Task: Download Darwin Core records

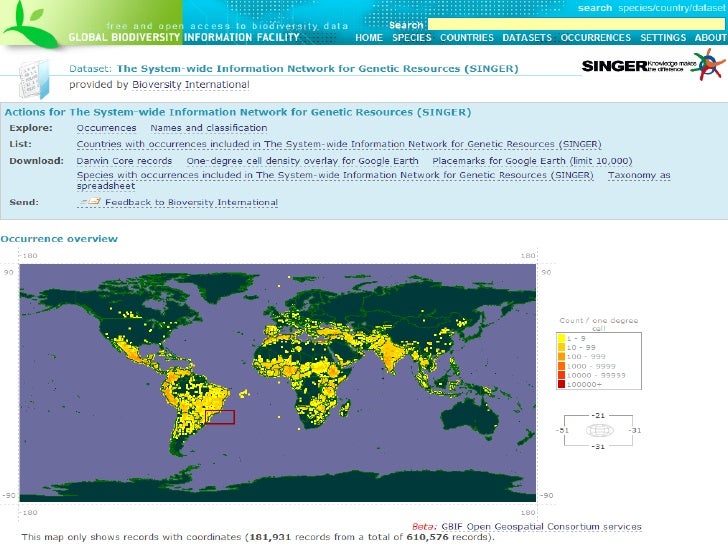Action: click(x=124, y=161)
